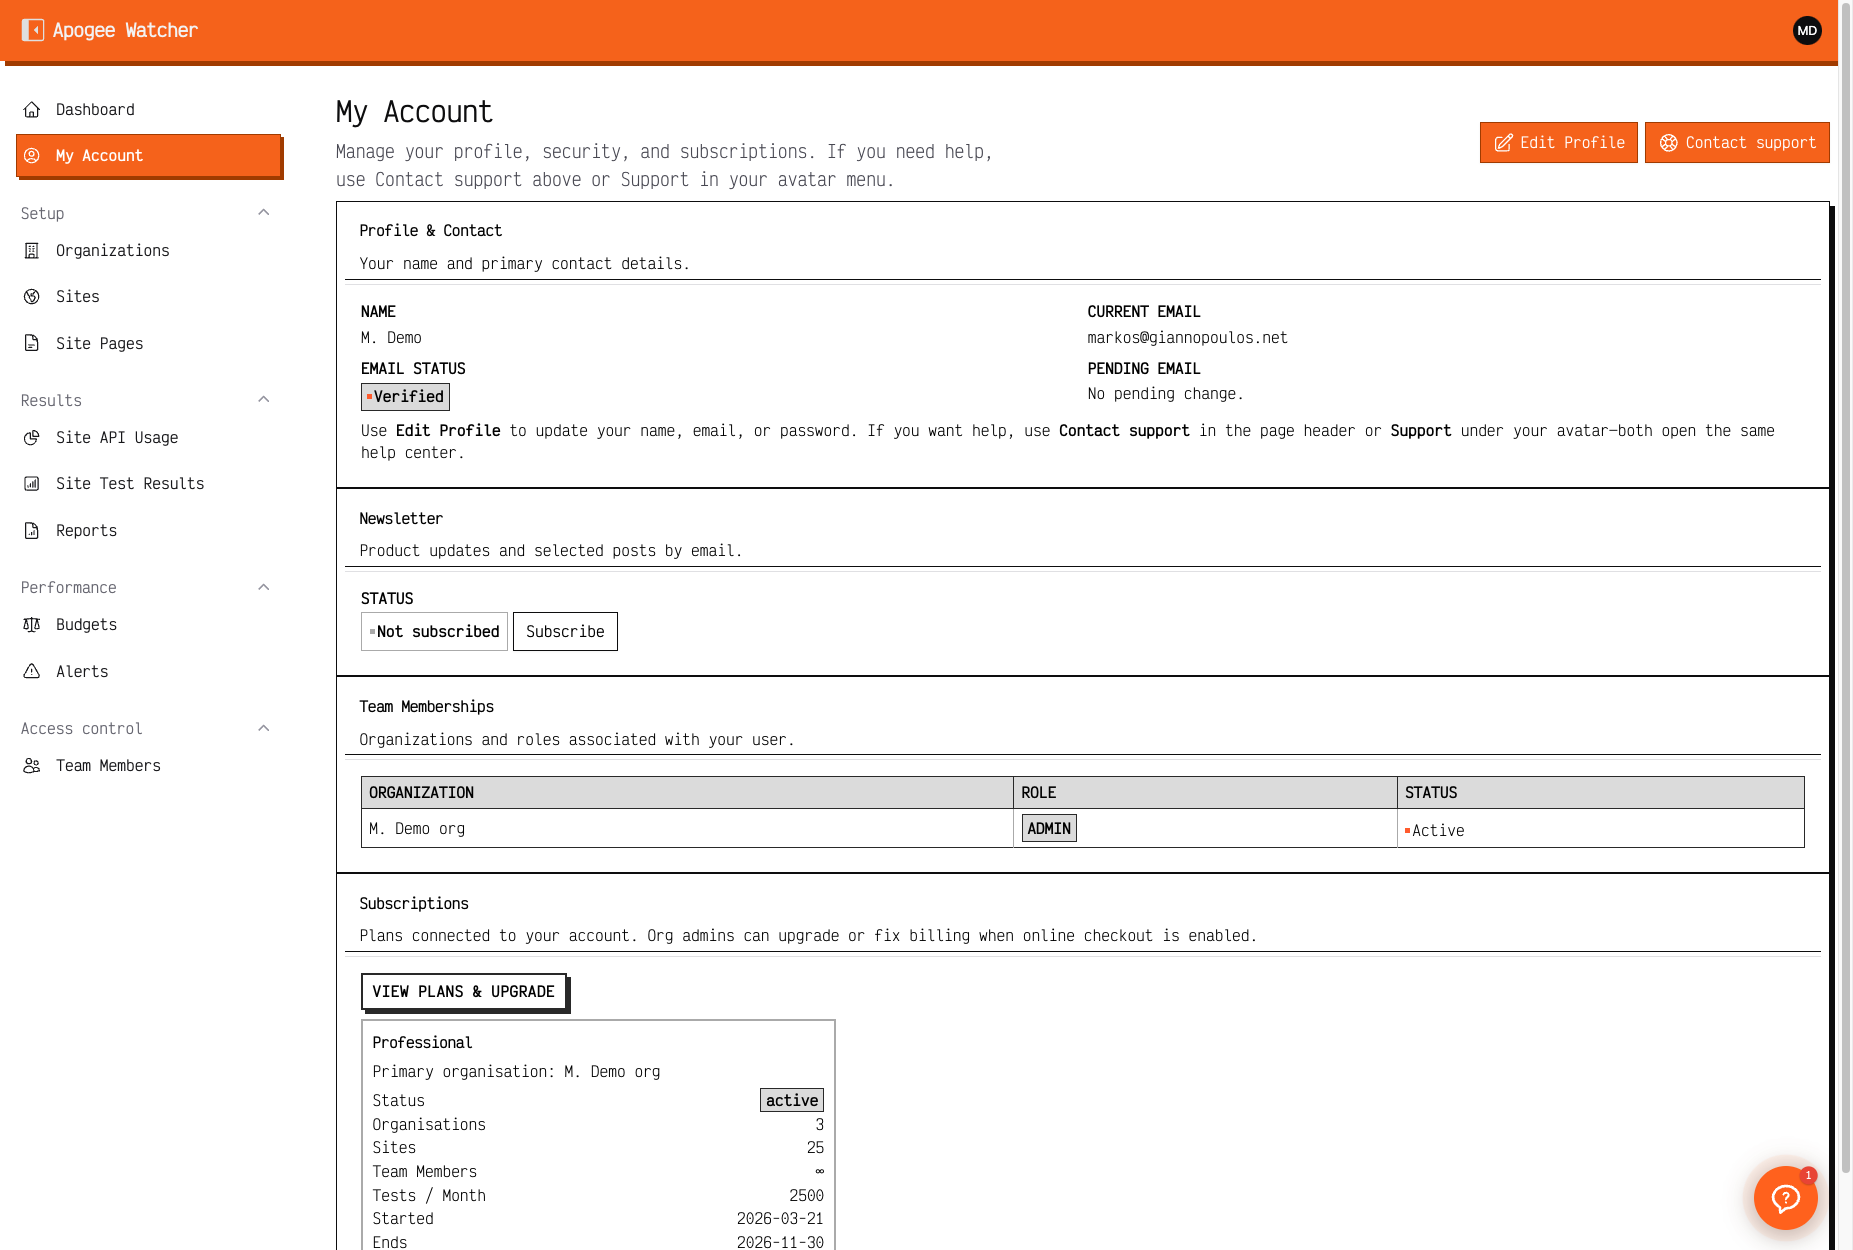Click the Alerts warning triangle icon
Screen dimensions: 1853x1250
tap(32, 671)
